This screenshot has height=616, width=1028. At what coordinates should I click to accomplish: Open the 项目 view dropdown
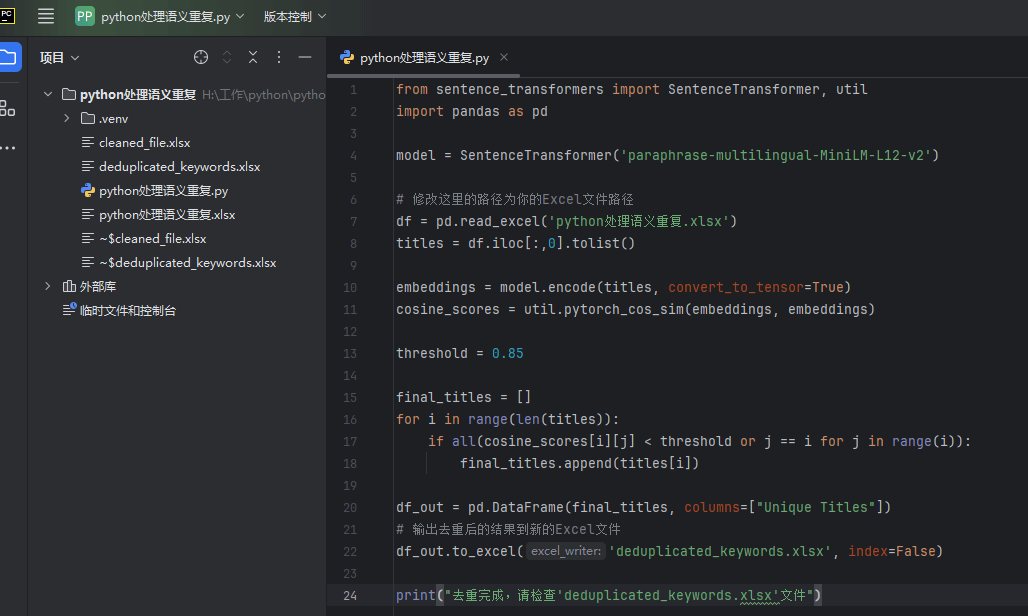click(59, 58)
